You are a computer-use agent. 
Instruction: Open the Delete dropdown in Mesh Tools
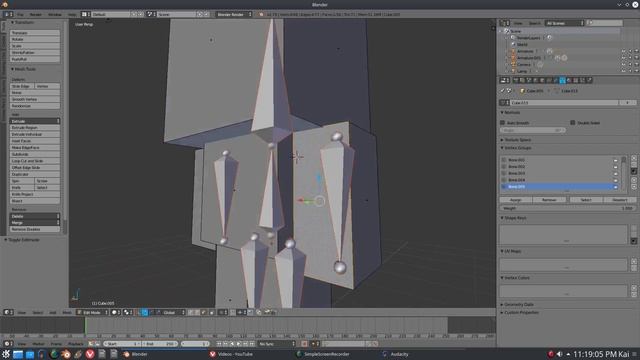click(35, 216)
